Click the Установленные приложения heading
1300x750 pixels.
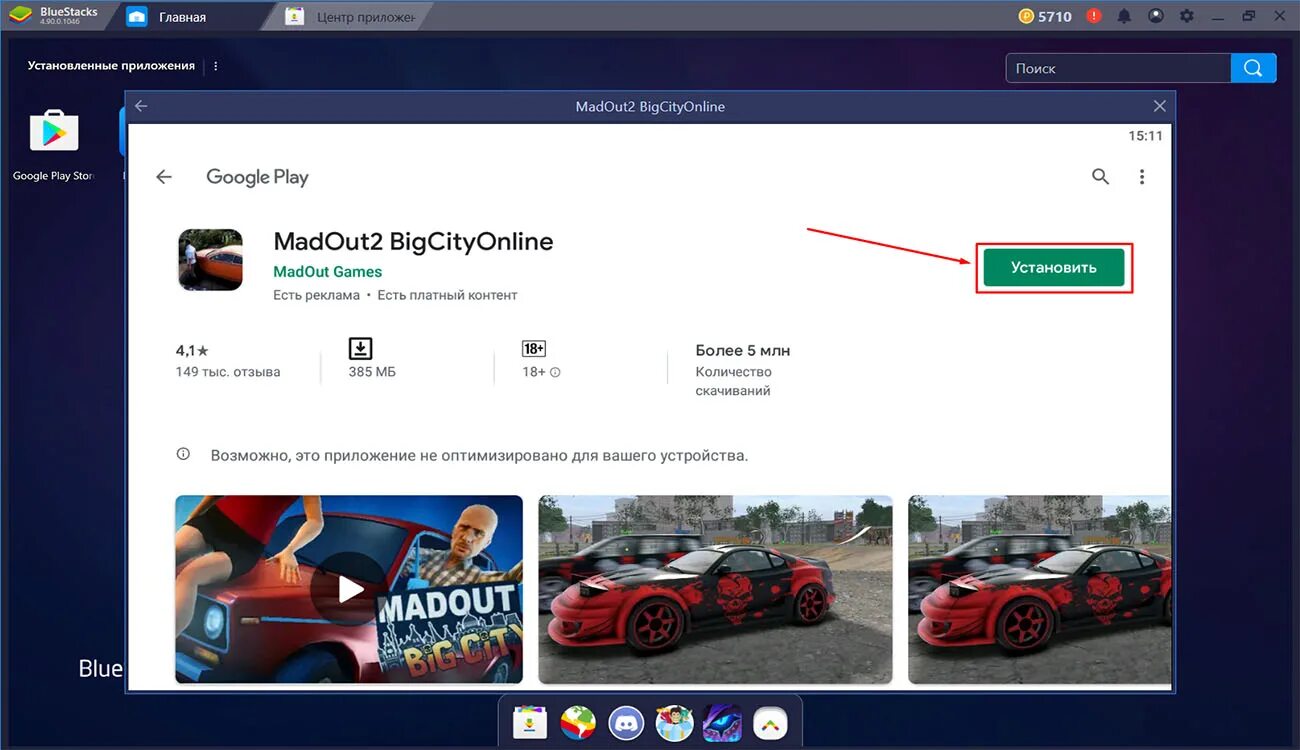(111, 66)
